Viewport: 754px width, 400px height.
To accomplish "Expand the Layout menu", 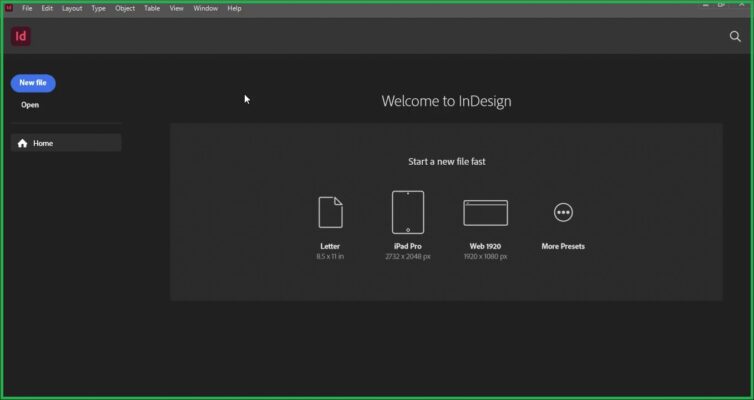I will pos(72,8).
